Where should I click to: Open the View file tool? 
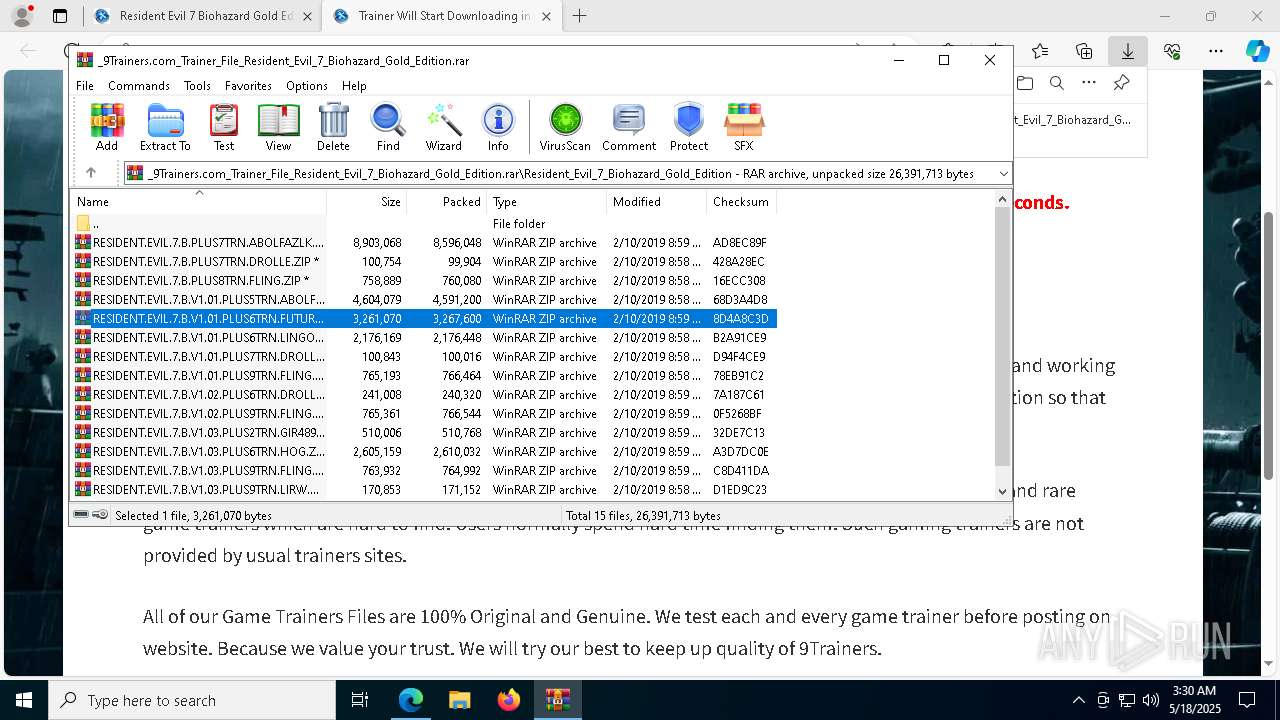(278, 127)
